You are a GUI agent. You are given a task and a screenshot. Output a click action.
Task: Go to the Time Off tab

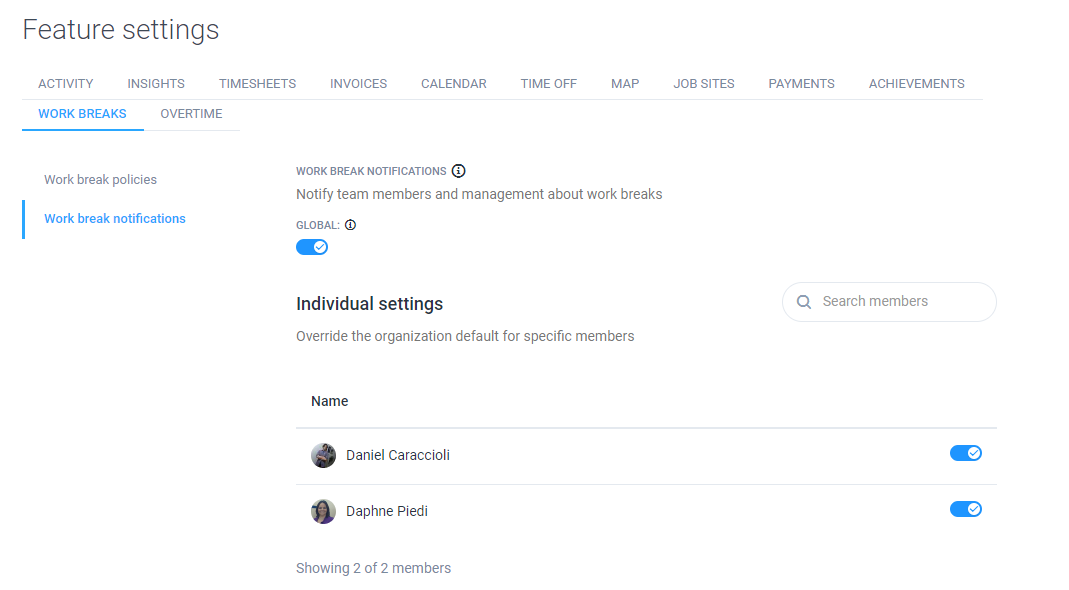click(548, 84)
